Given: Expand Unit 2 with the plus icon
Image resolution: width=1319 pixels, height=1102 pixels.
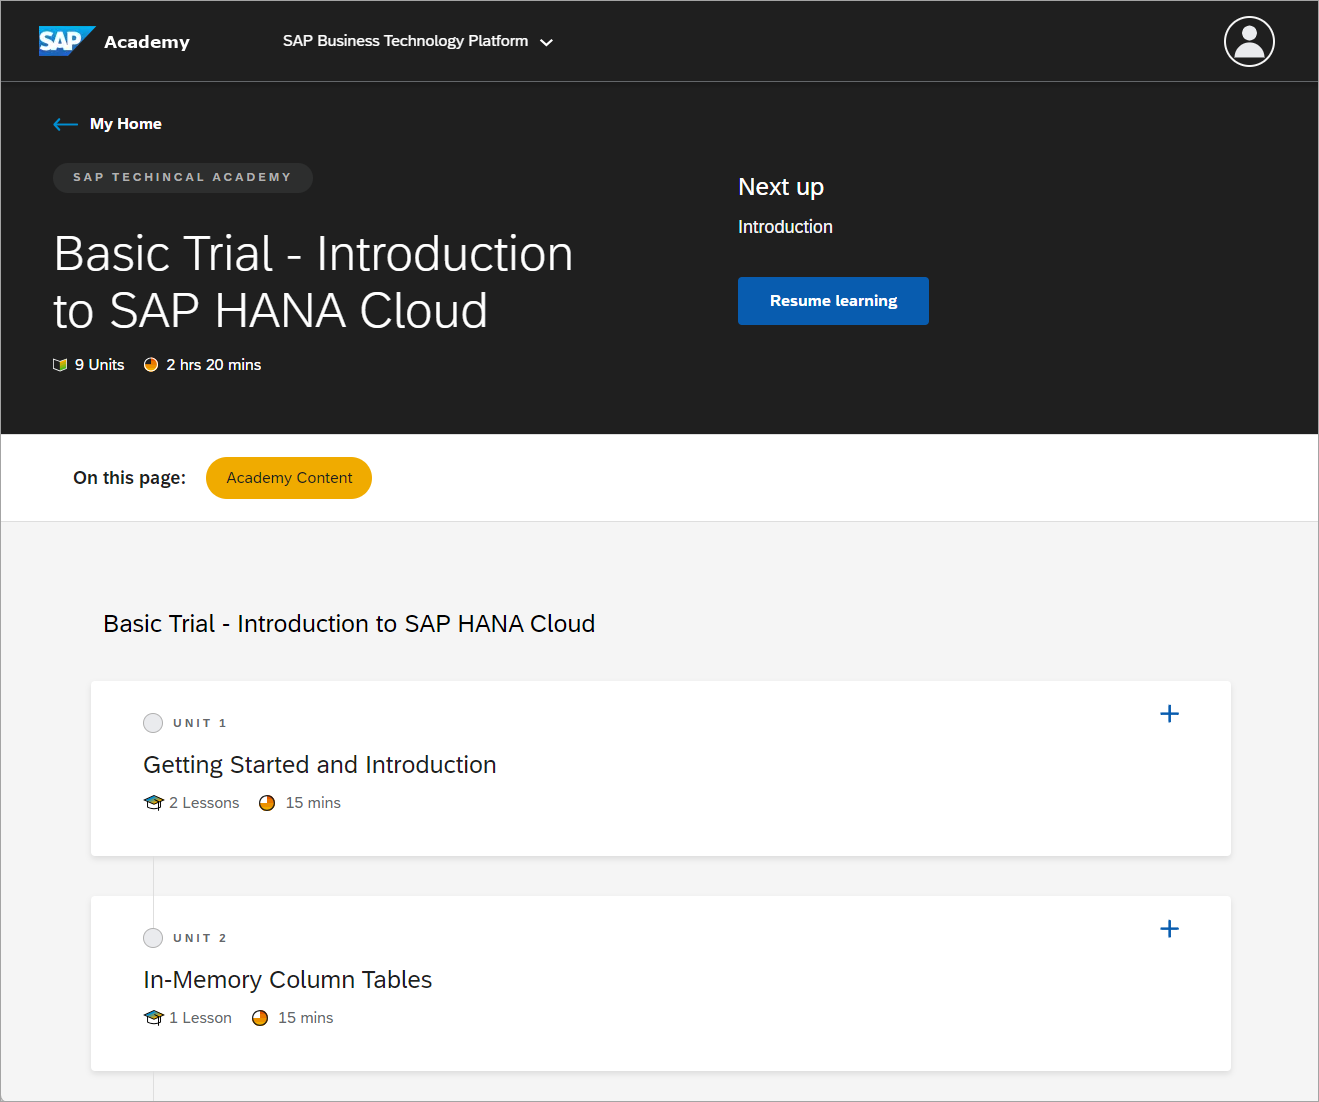Looking at the screenshot, I should tap(1169, 929).
